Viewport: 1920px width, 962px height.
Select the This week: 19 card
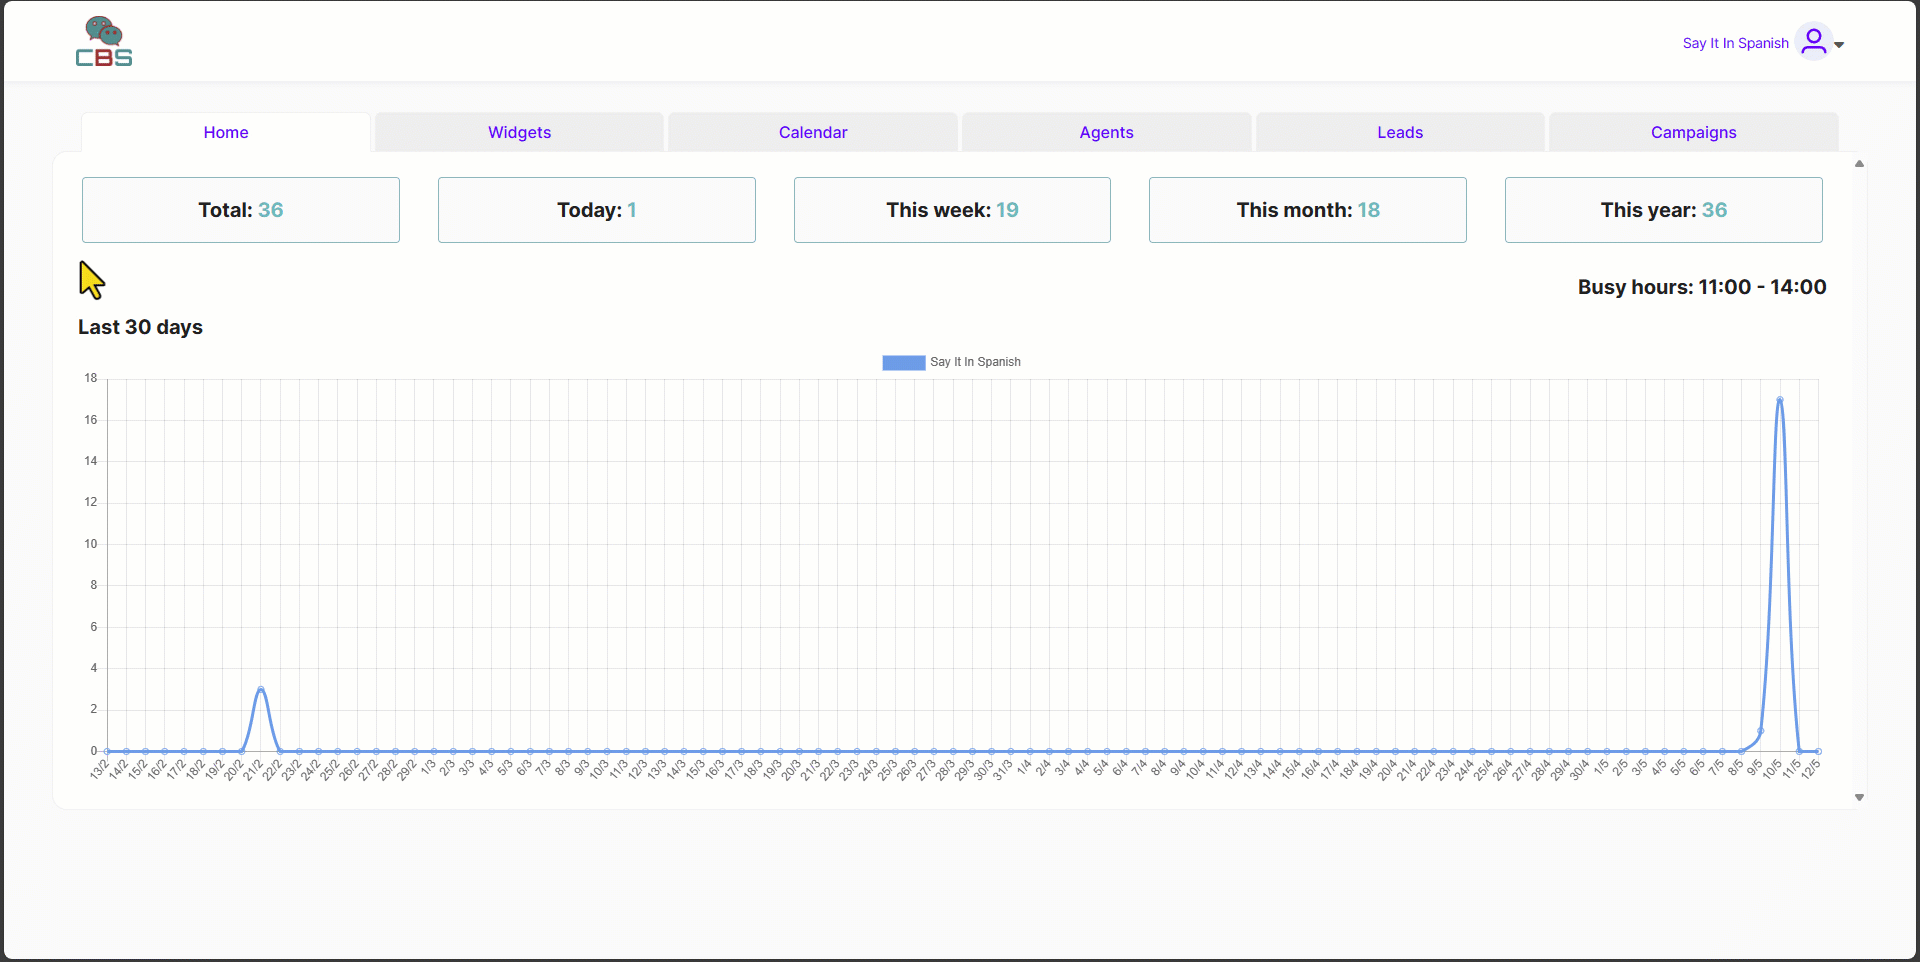(x=951, y=209)
